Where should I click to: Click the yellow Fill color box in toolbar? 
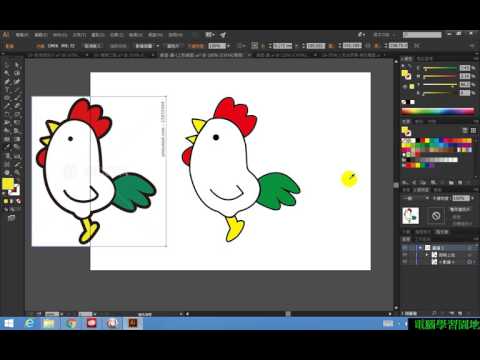(x=8, y=183)
